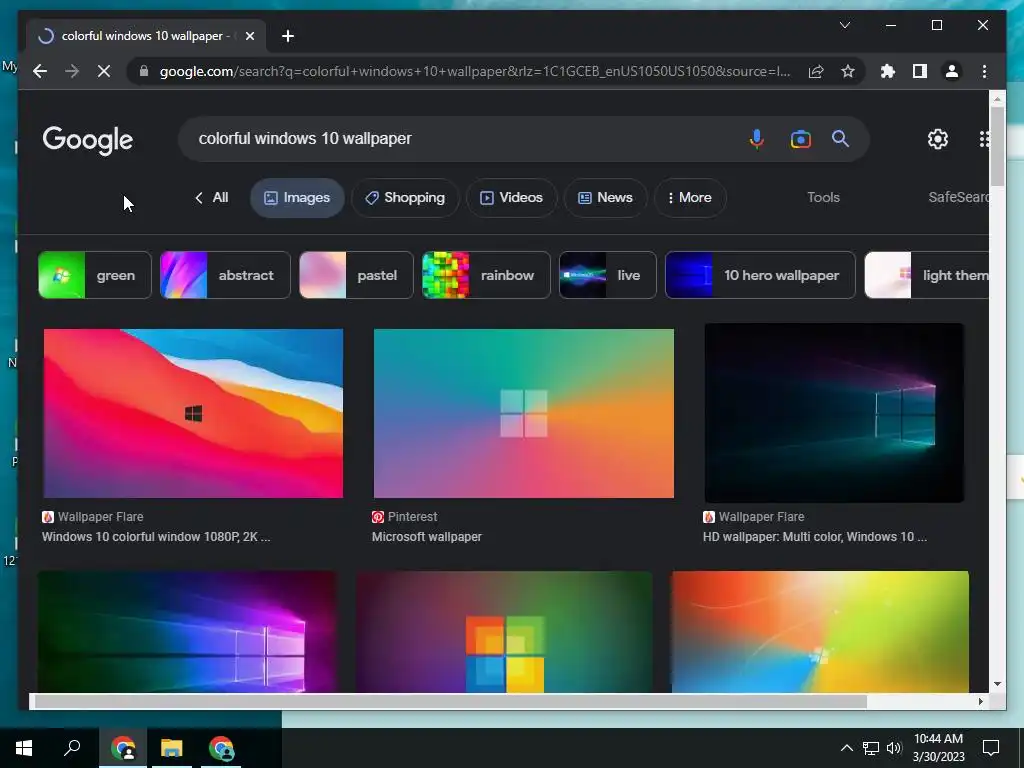1024x768 pixels.
Task: Click the page's vertical scrollbar thumb
Action: (997, 146)
